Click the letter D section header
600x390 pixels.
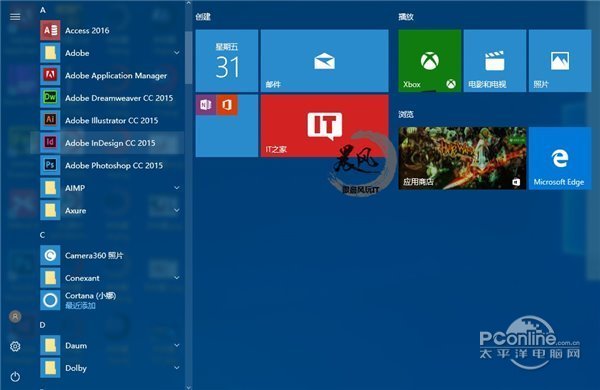point(42,325)
